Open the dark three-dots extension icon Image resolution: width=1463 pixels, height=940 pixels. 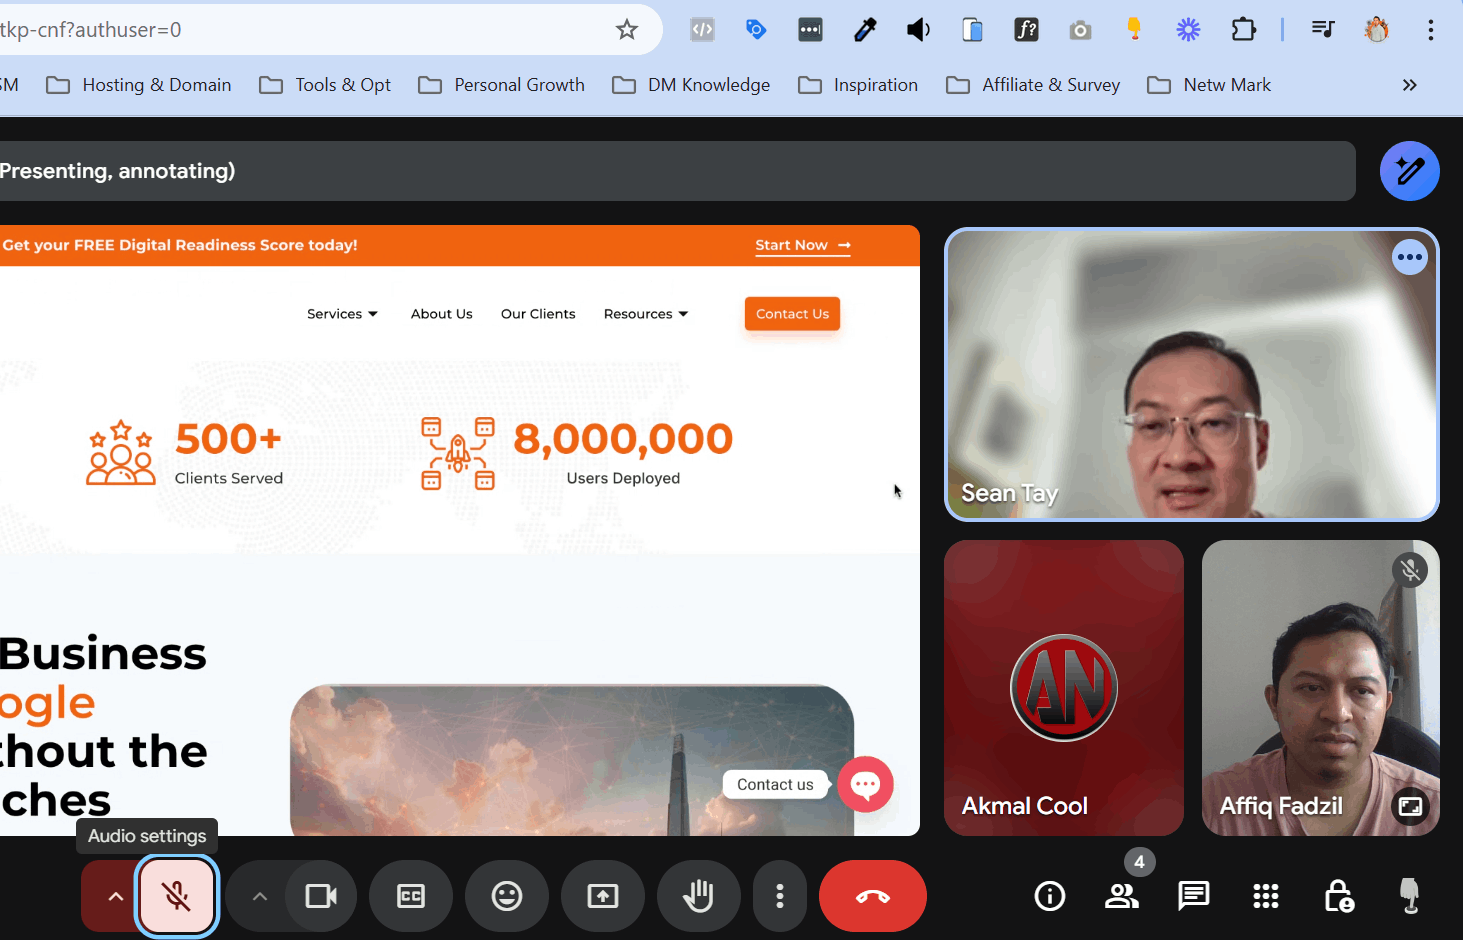click(810, 30)
